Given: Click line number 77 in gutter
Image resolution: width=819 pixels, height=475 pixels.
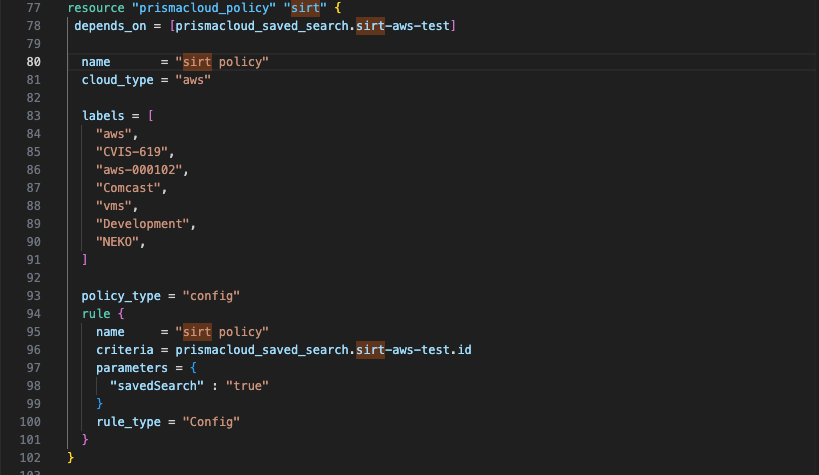Looking at the screenshot, I should pyautogui.click(x=33, y=8).
